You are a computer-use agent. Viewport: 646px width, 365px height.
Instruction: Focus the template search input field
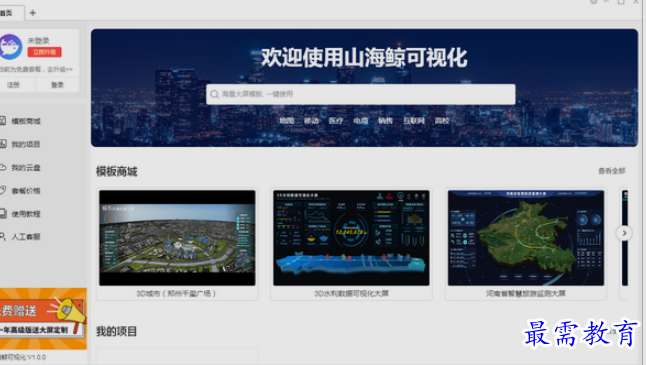point(360,94)
